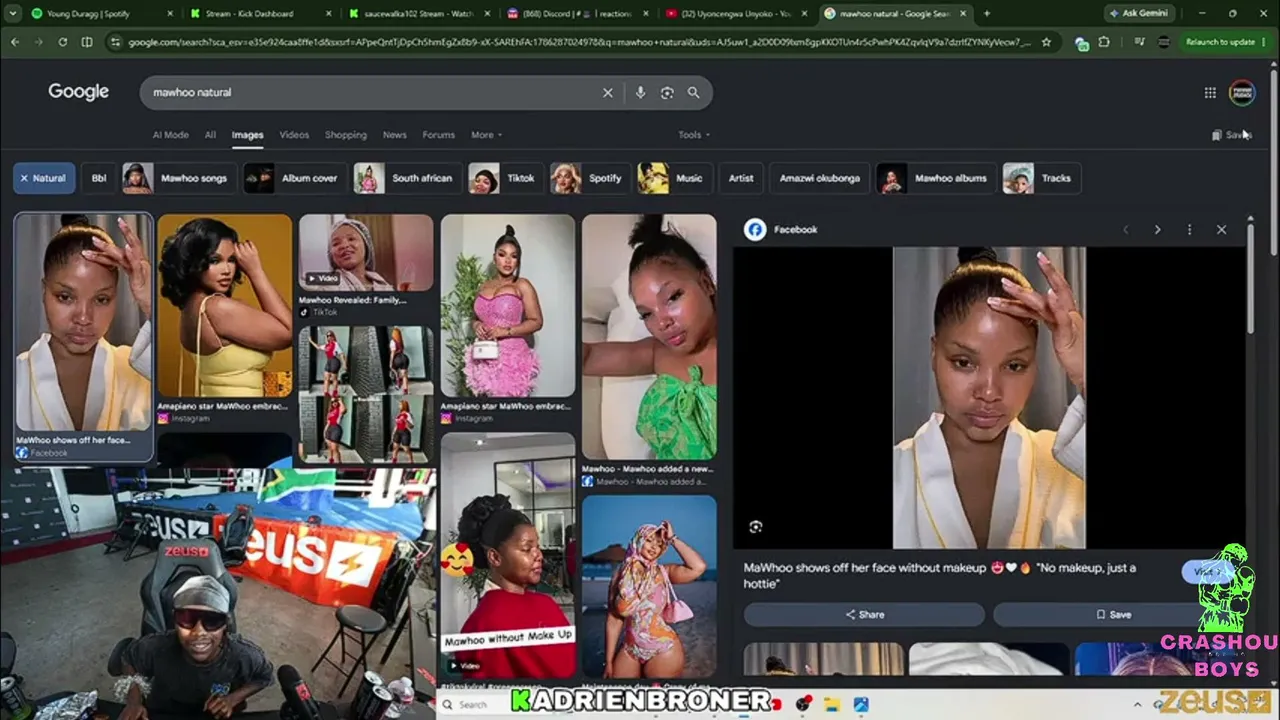
Task: Open the Mawhoo Revealed TikTok video thumbnail
Action: [366, 252]
